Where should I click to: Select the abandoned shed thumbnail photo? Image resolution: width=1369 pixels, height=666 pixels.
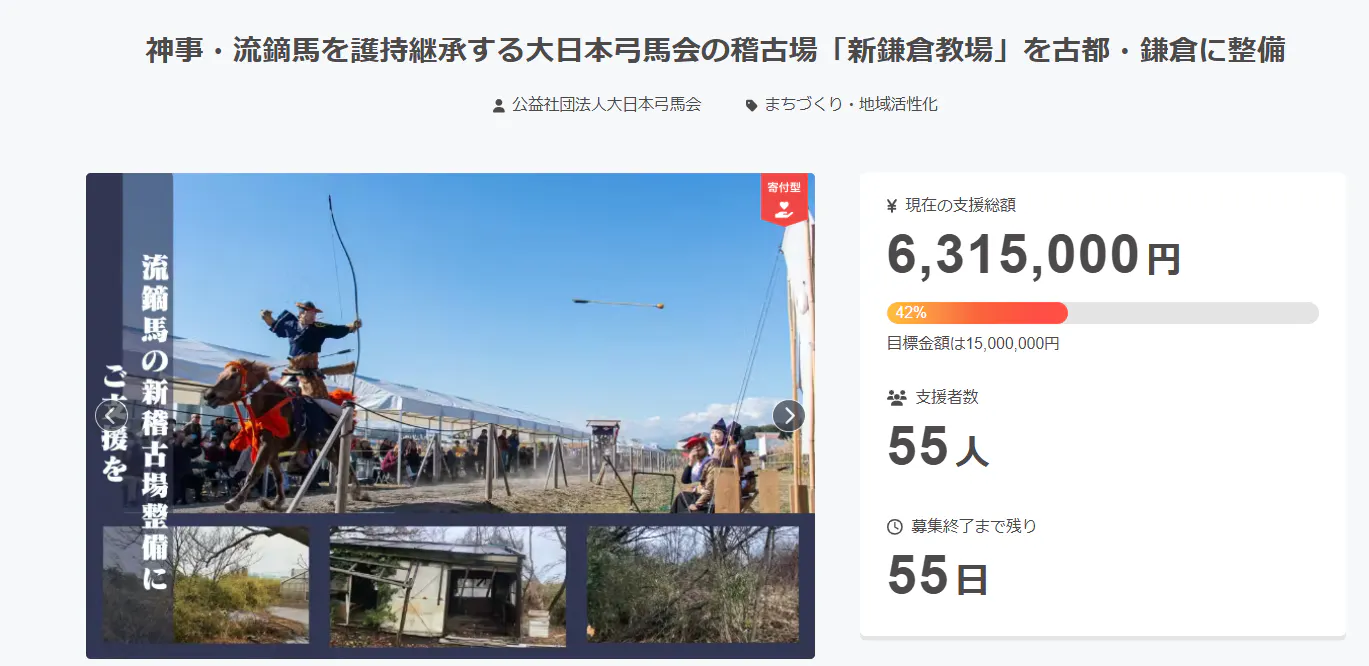click(448, 587)
